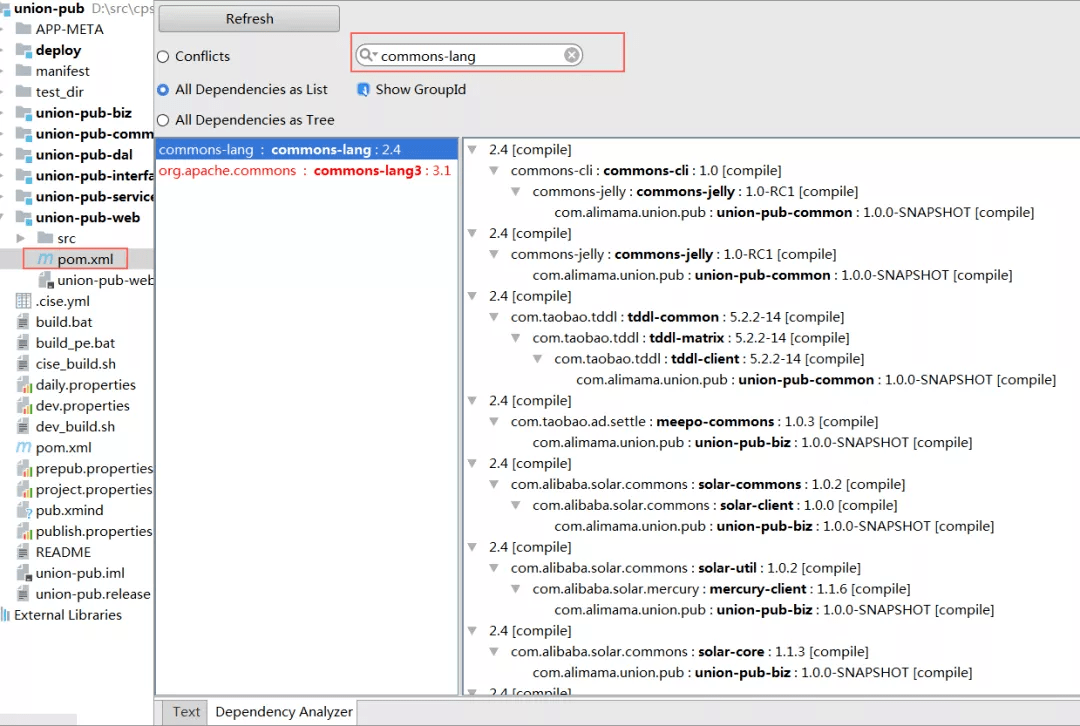This screenshot has height=726, width=1080.
Task: Toggle the Show GroupId checkbox
Action: [x=363, y=90]
